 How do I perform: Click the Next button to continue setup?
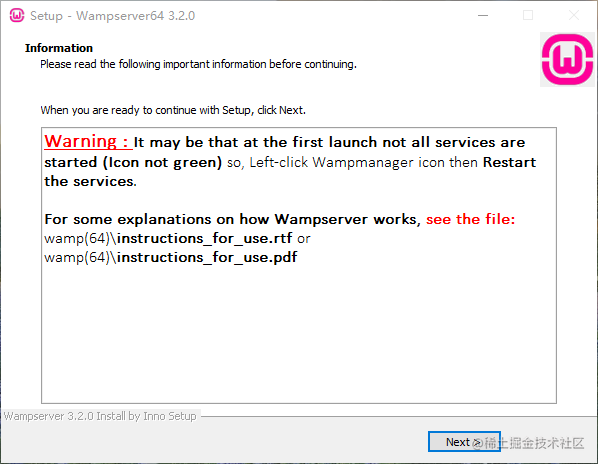coord(464,442)
